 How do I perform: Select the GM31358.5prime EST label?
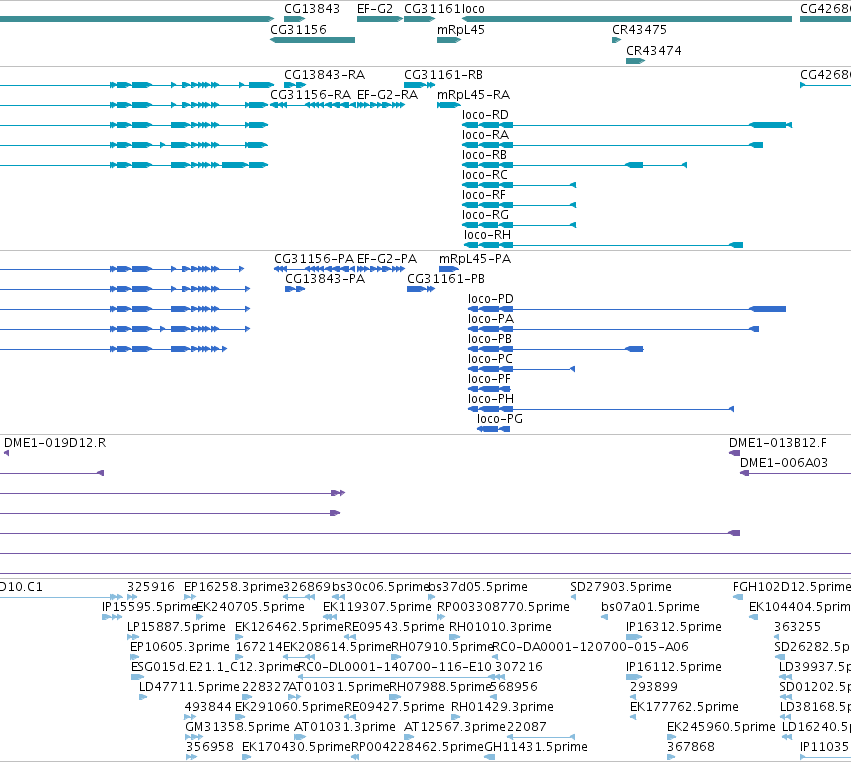[237, 727]
